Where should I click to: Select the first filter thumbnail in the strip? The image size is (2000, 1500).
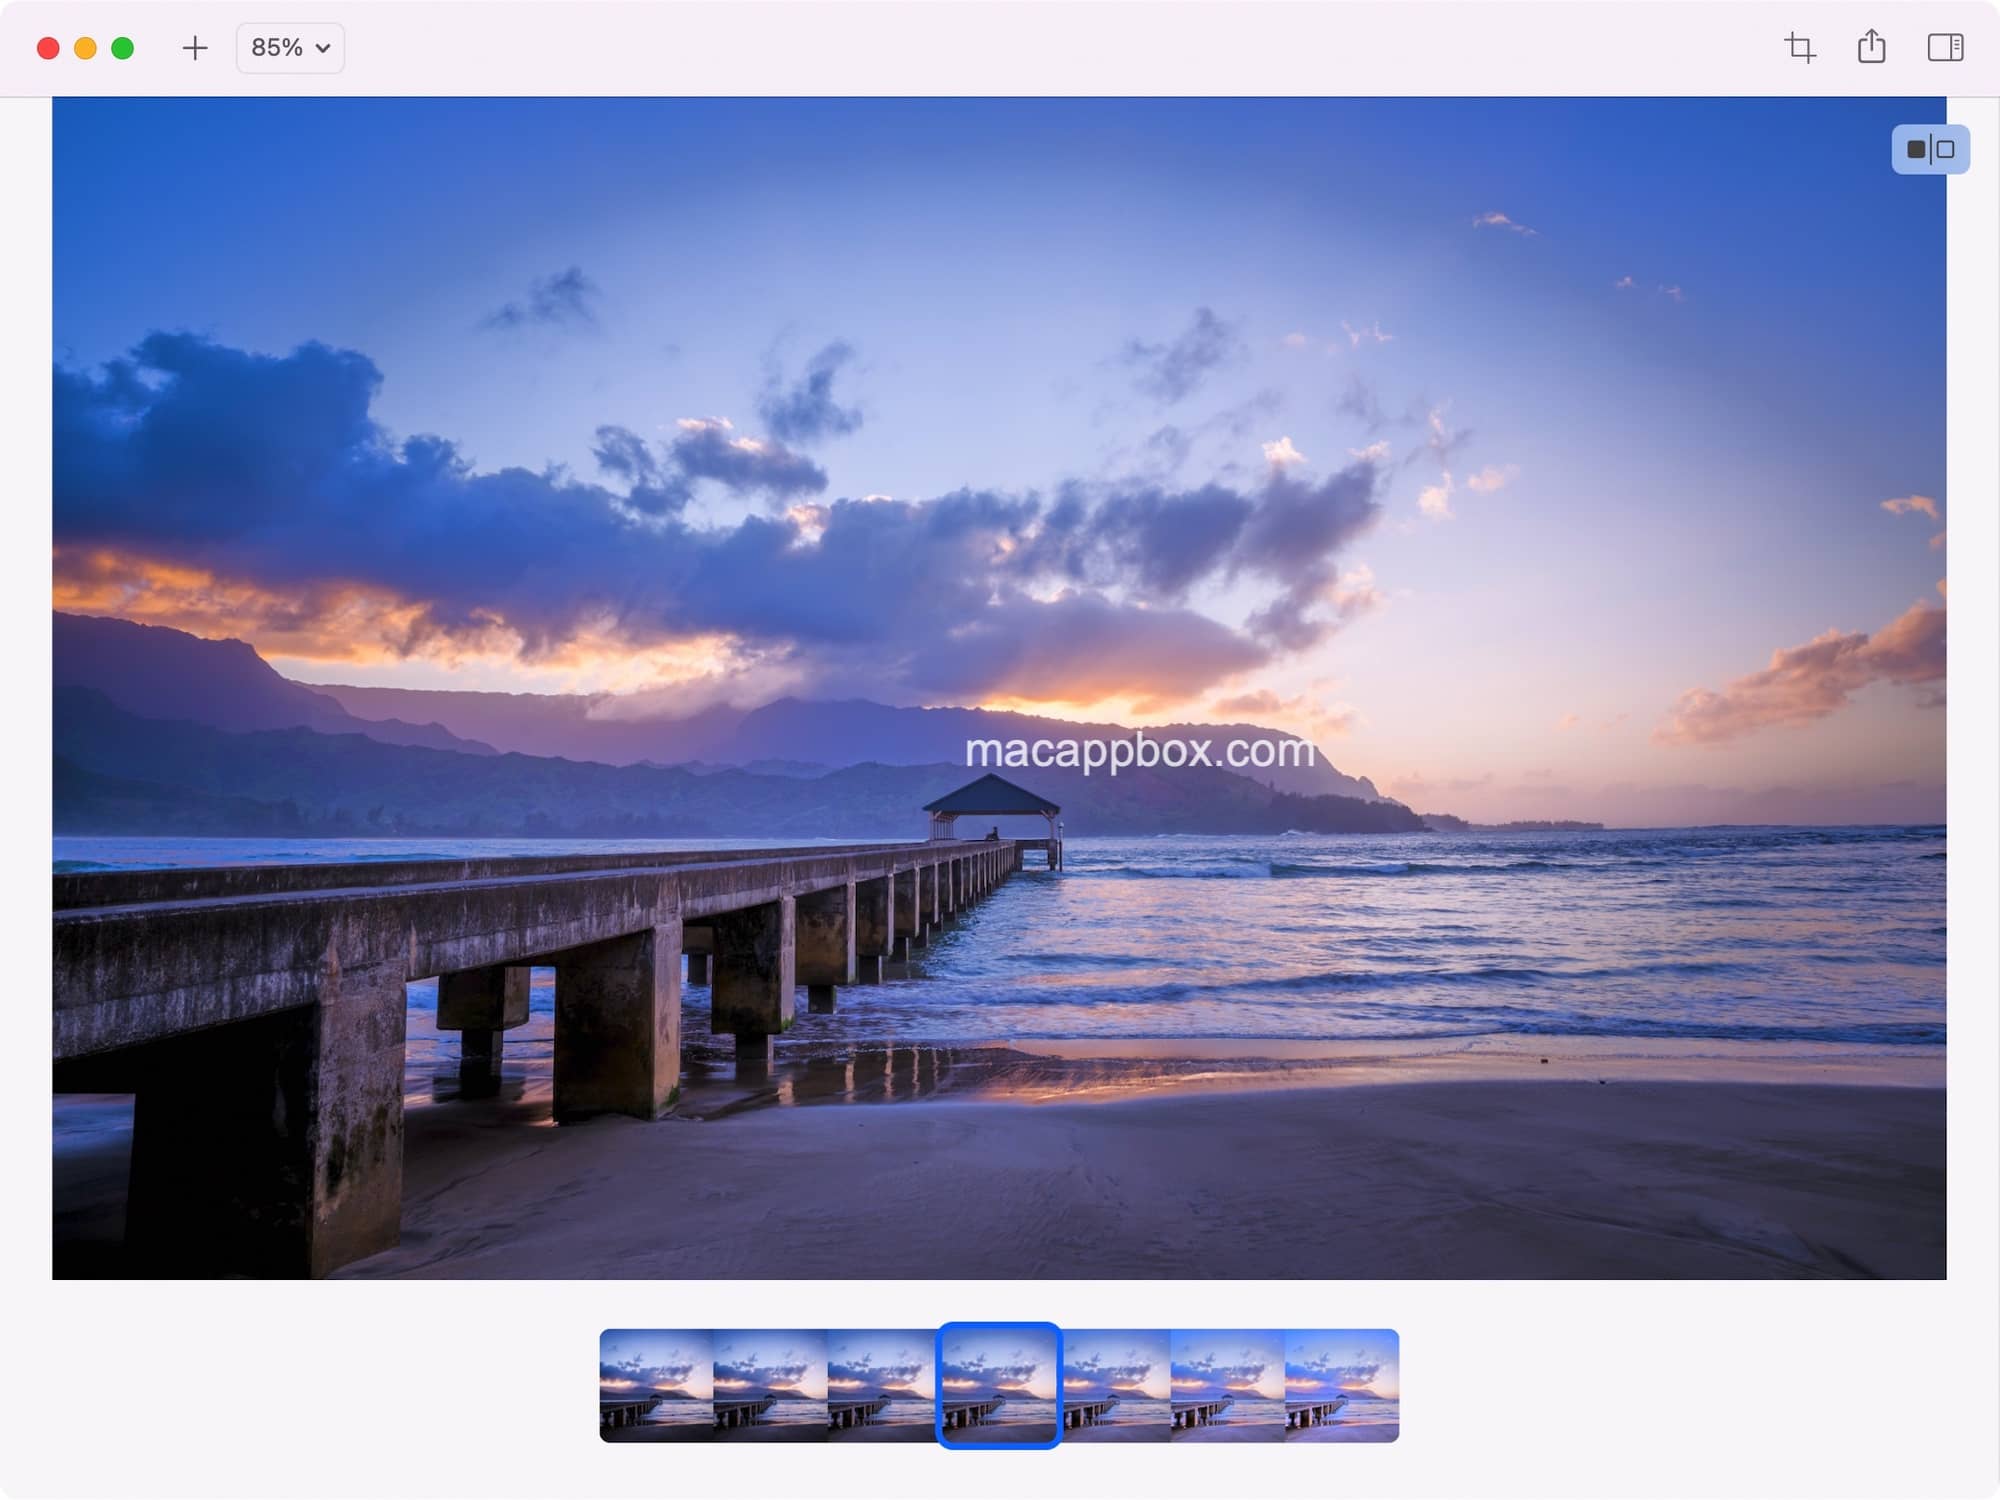[656, 1385]
